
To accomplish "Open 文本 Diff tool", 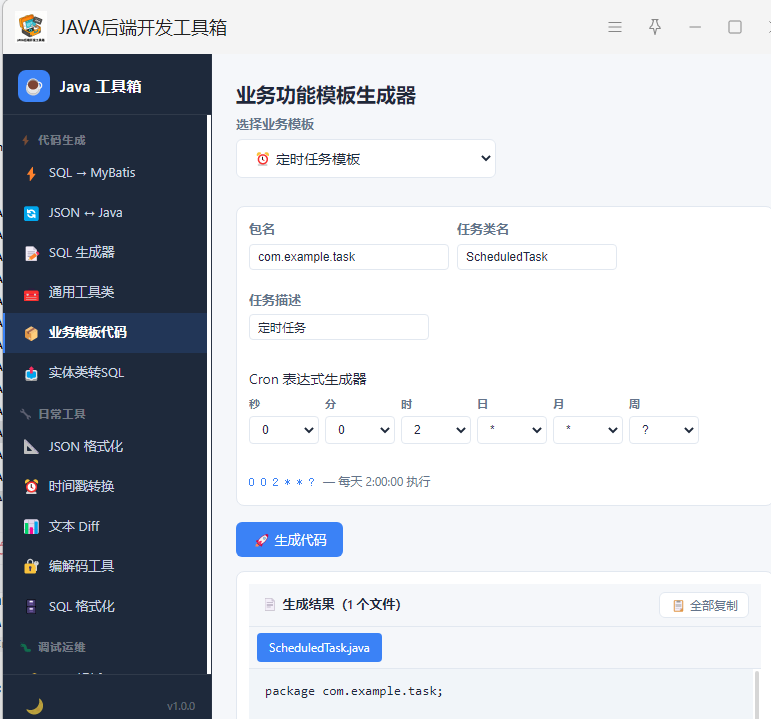I will 105,526.
